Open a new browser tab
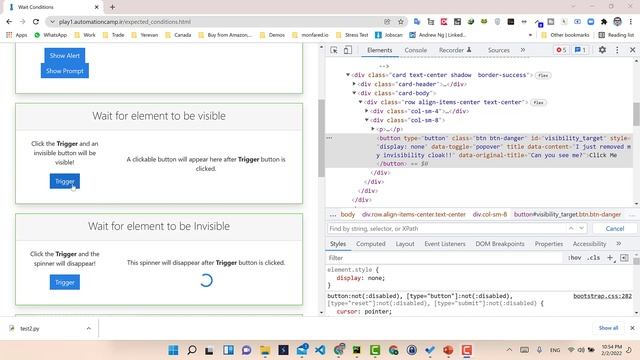 (112, 7)
